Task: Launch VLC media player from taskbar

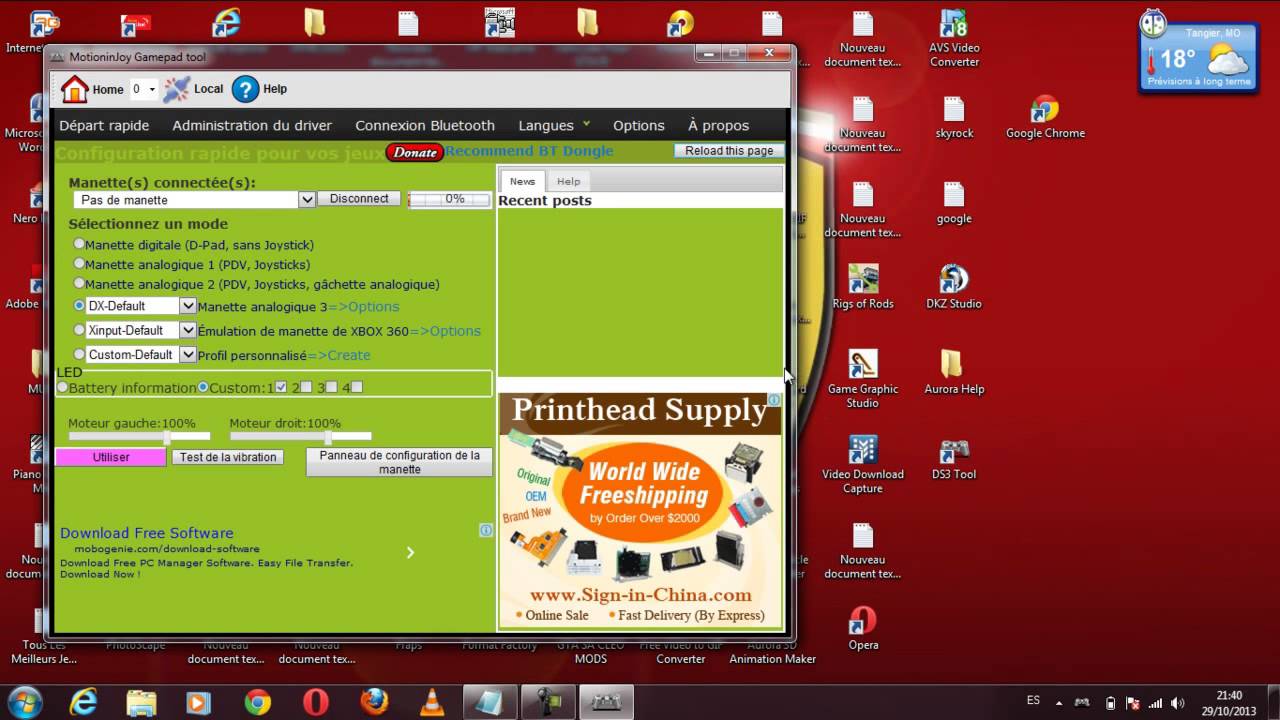Action: point(432,702)
